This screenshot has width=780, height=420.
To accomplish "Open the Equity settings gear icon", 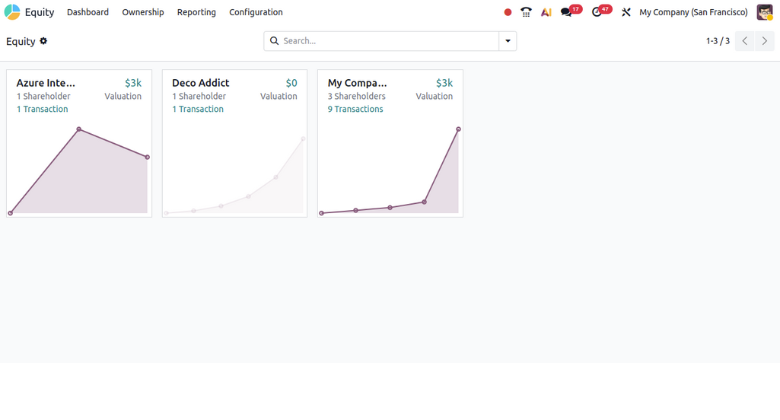I will point(43,41).
